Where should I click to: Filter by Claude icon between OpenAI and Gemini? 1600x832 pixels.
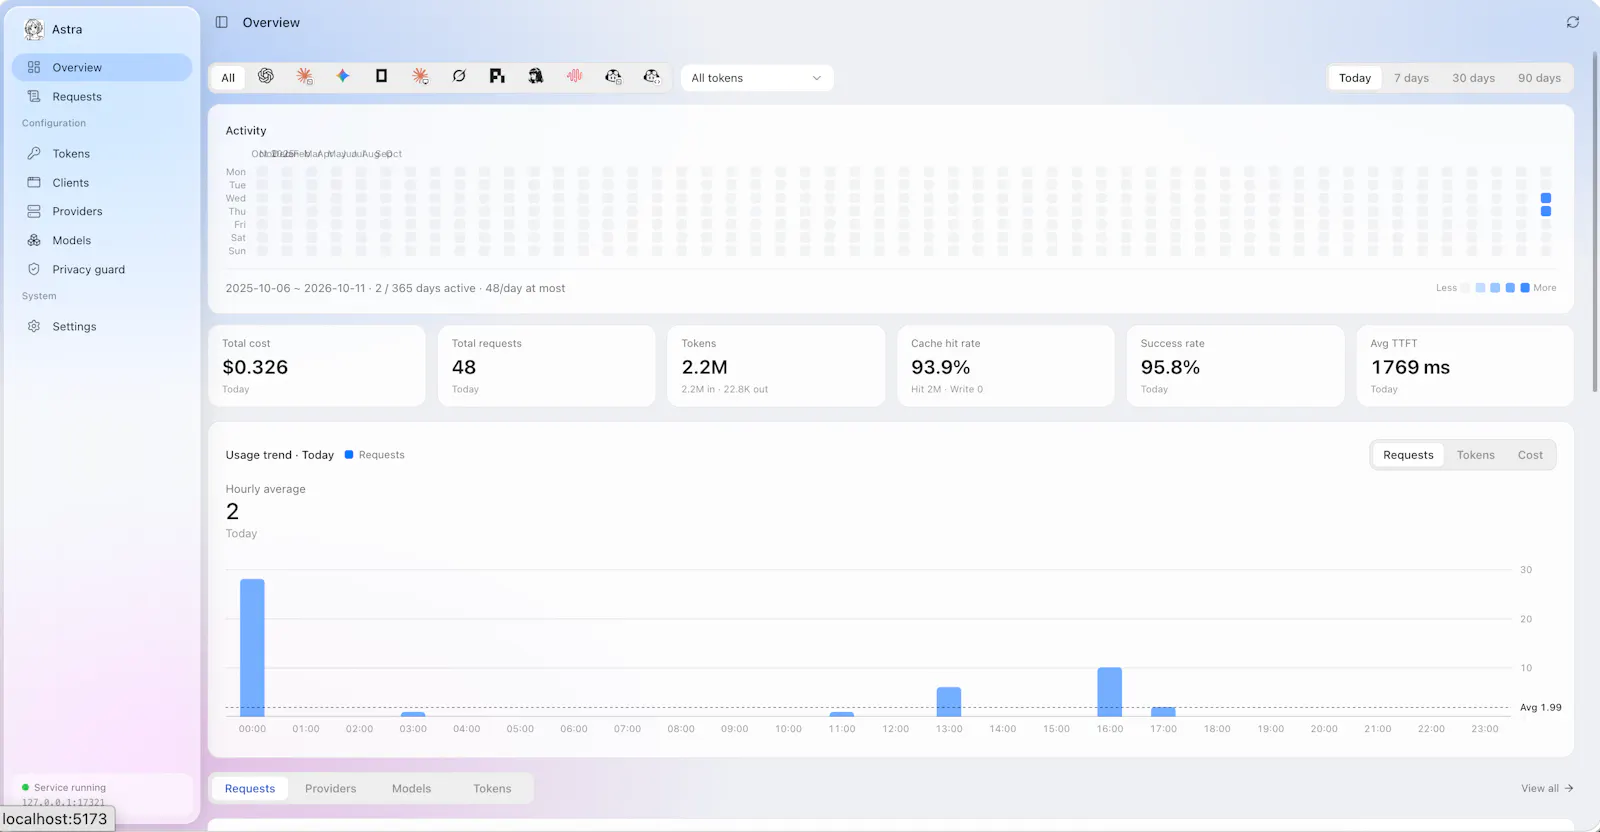pyautogui.click(x=305, y=76)
